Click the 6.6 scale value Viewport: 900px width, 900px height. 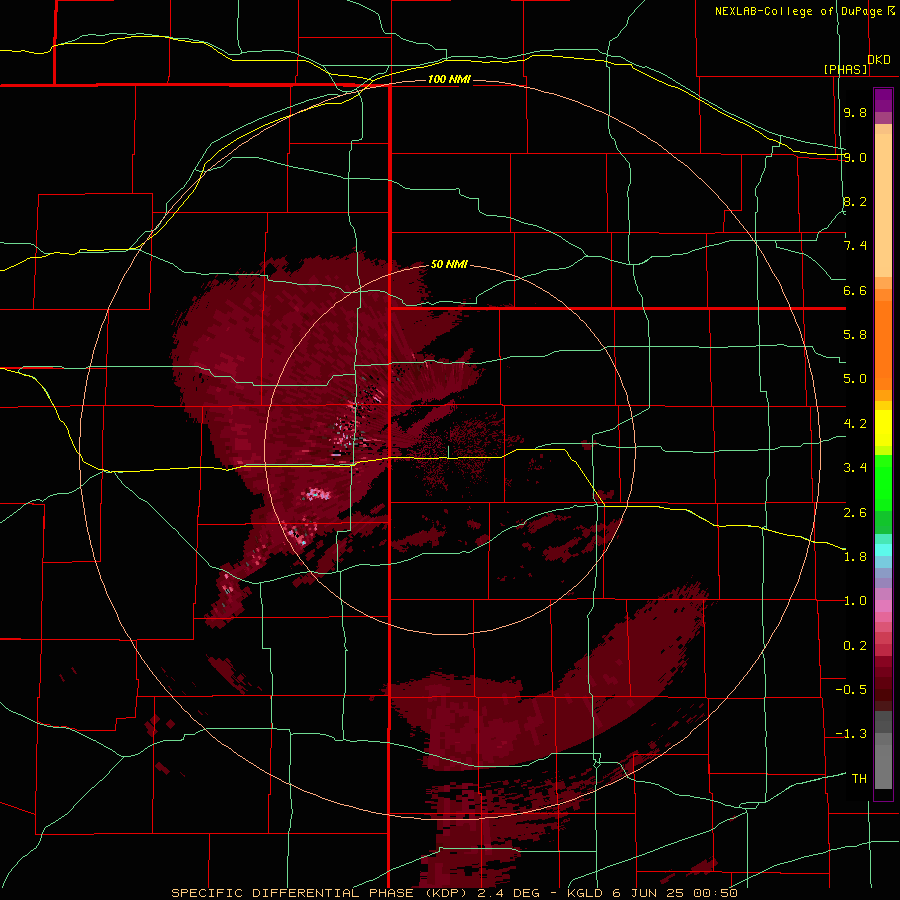tap(855, 290)
